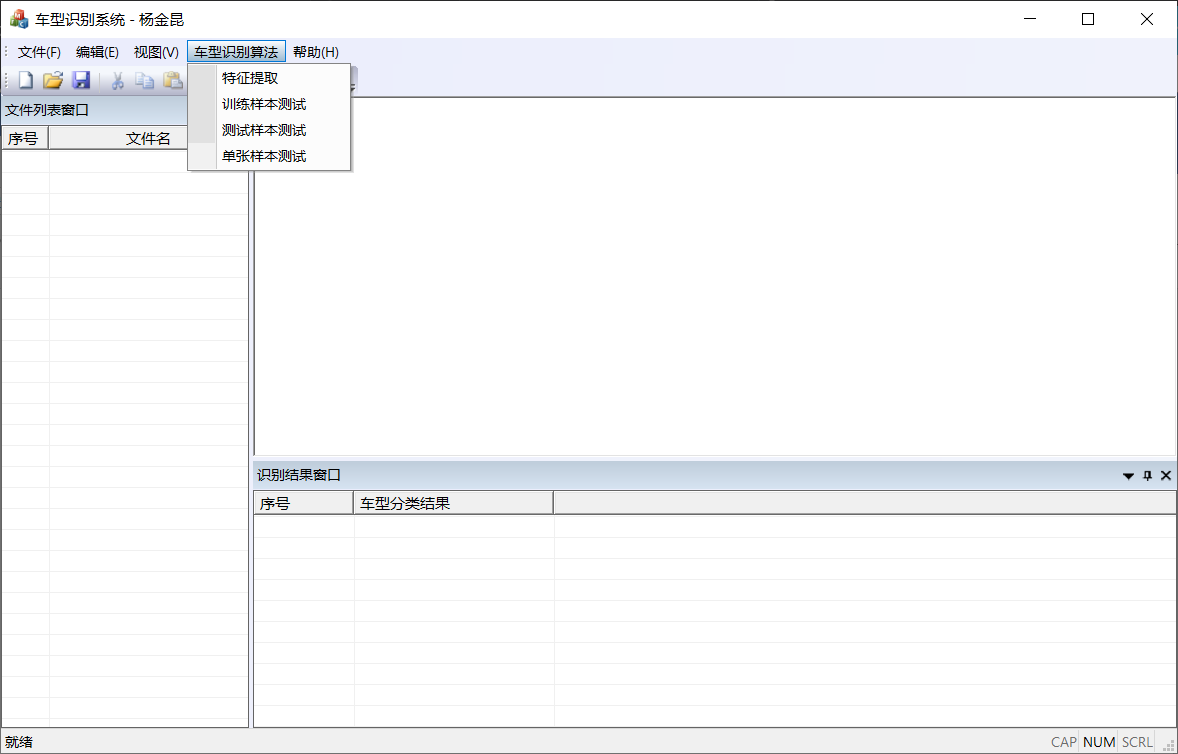
Task: Choose 训练样本测试 menu entry
Action: pos(269,104)
